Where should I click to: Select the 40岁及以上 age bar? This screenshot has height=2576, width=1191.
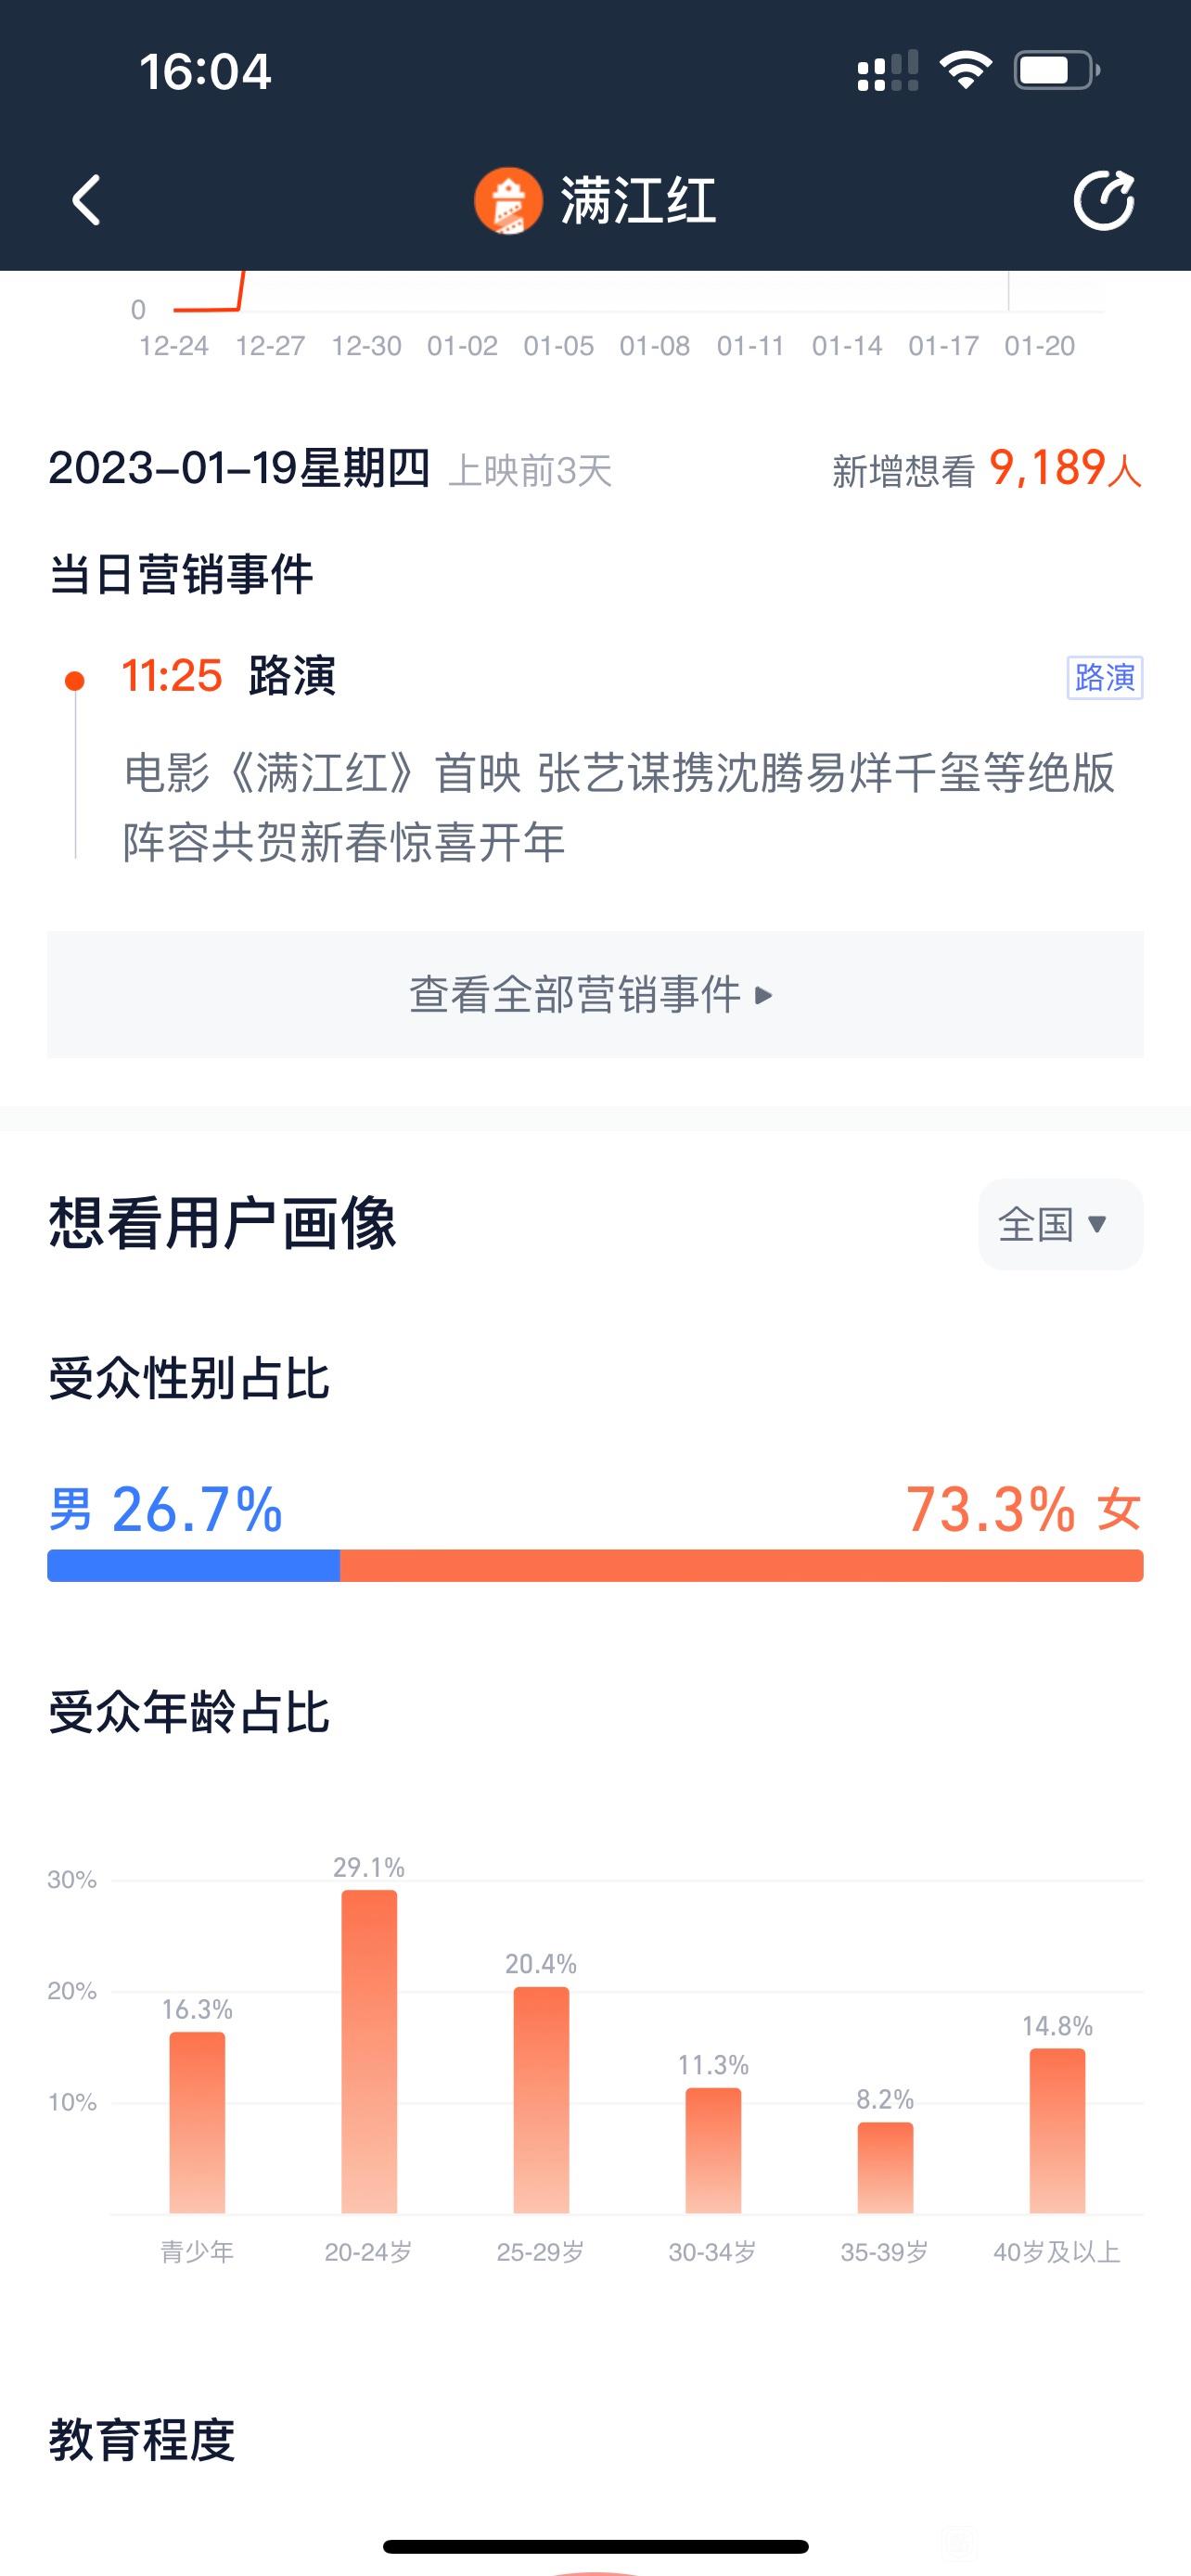pyautogui.click(x=1057, y=2130)
